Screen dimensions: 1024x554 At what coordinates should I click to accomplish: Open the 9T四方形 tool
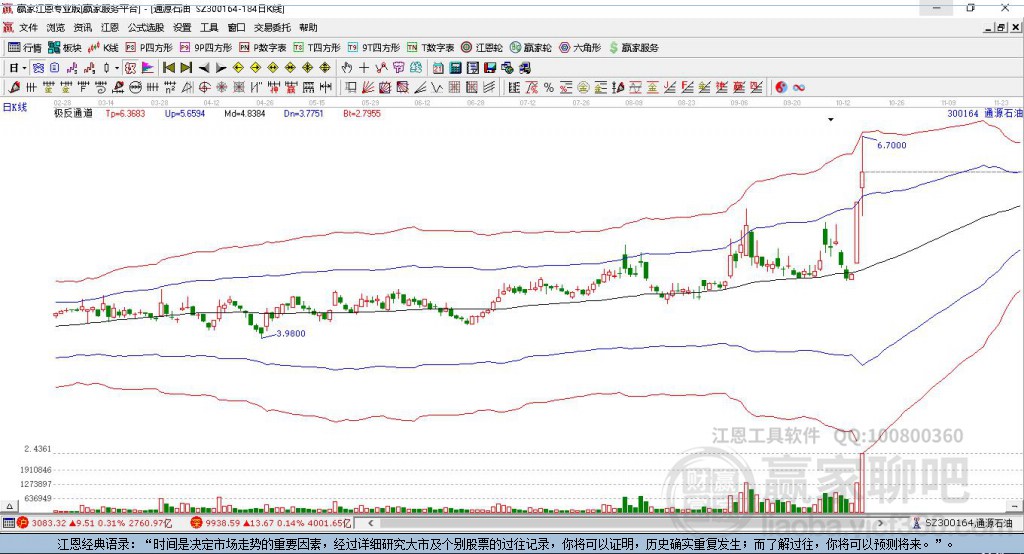(x=374, y=48)
